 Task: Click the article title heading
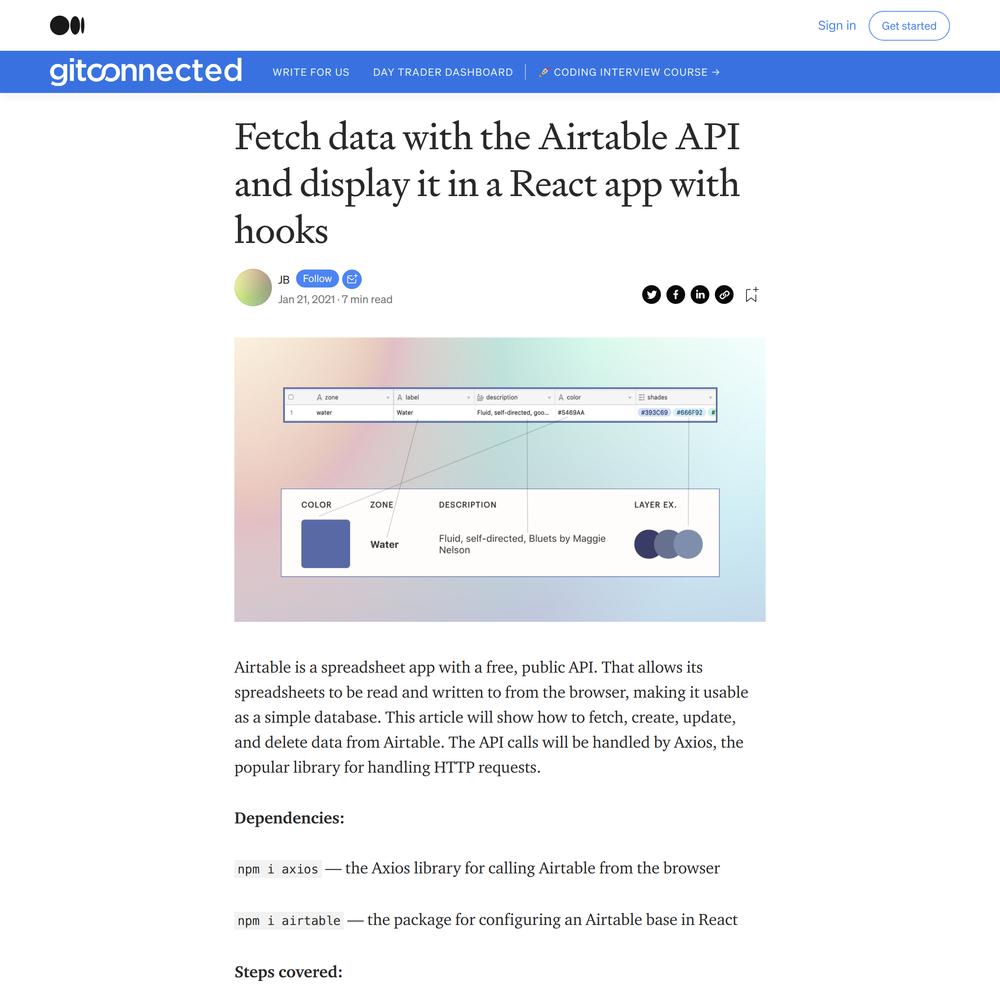[487, 183]
